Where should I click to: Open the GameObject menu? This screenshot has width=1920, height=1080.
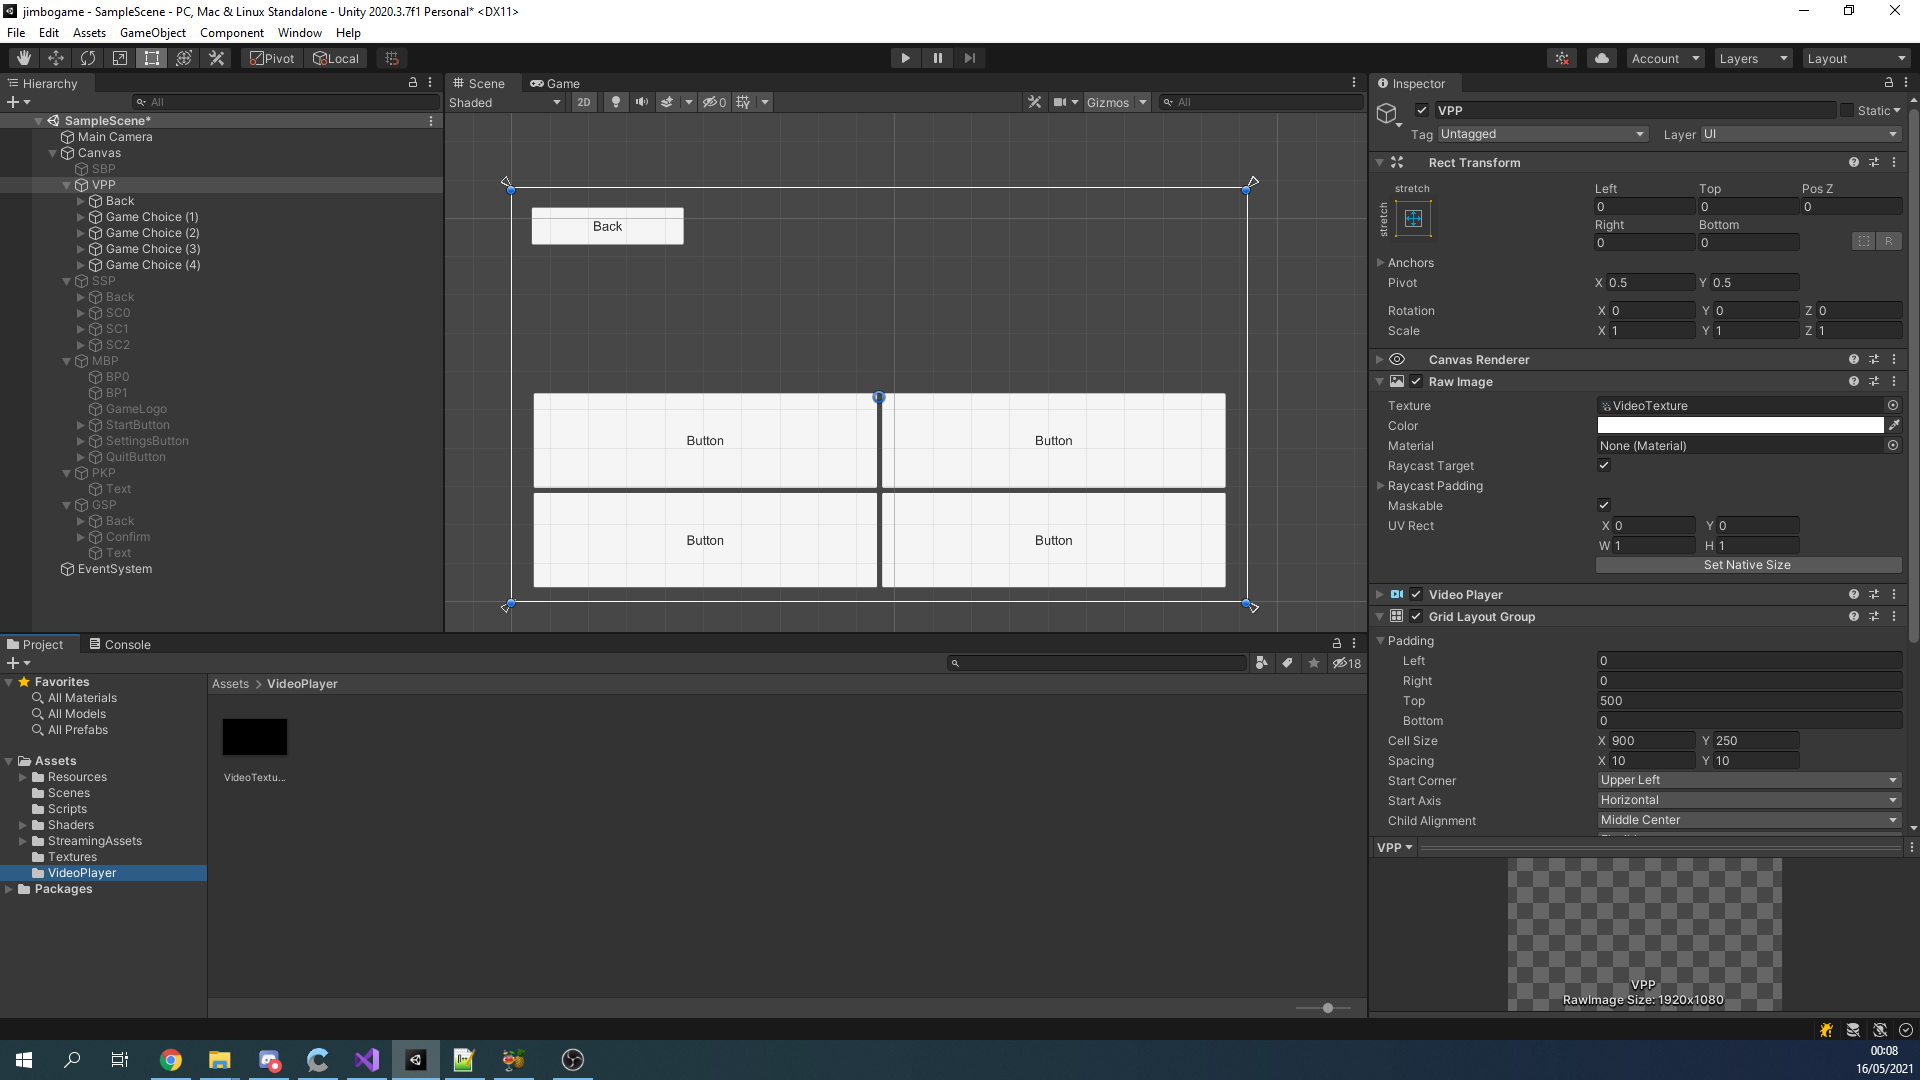coord(153,32)
